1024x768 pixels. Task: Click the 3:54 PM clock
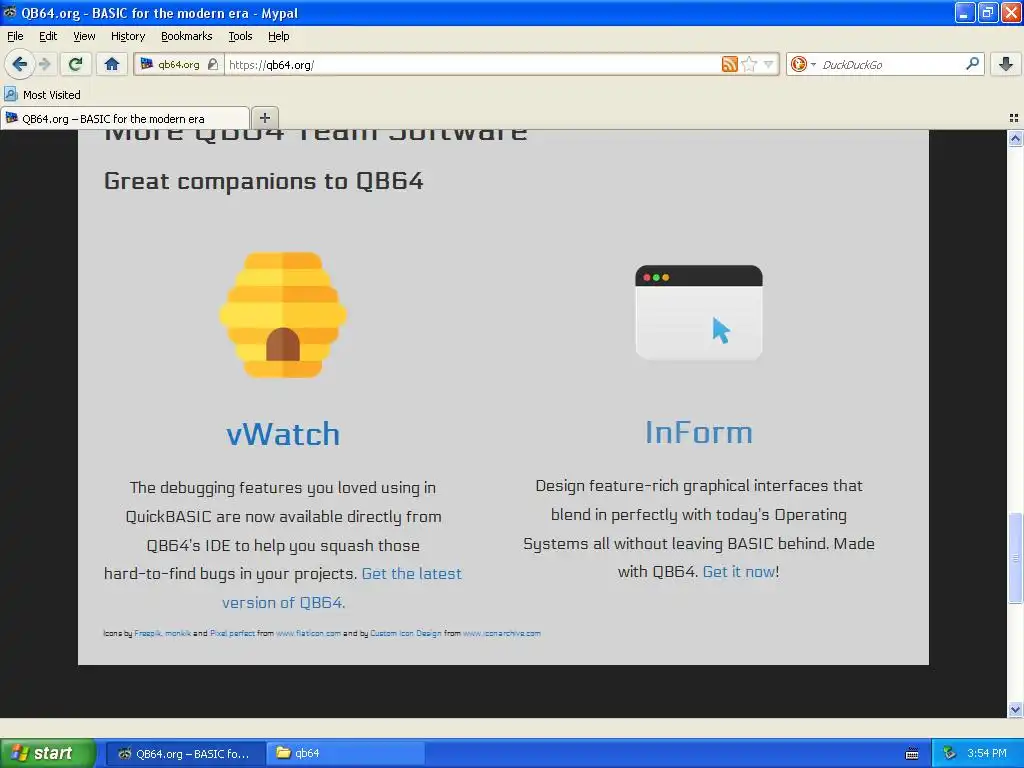(x=987, y=754)
